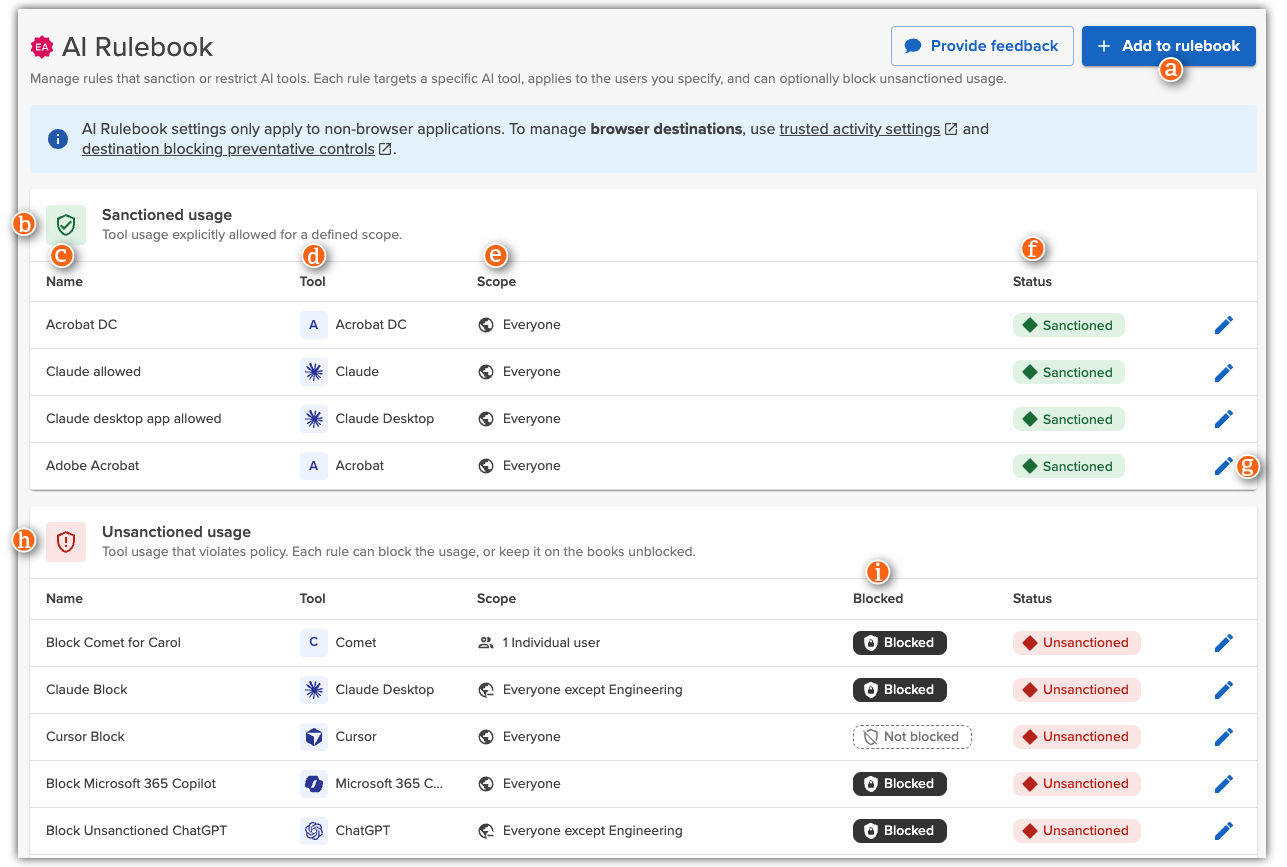
Task: Edit the Block Microsoft 365 Copilot rule
Action: (1224, 784)
